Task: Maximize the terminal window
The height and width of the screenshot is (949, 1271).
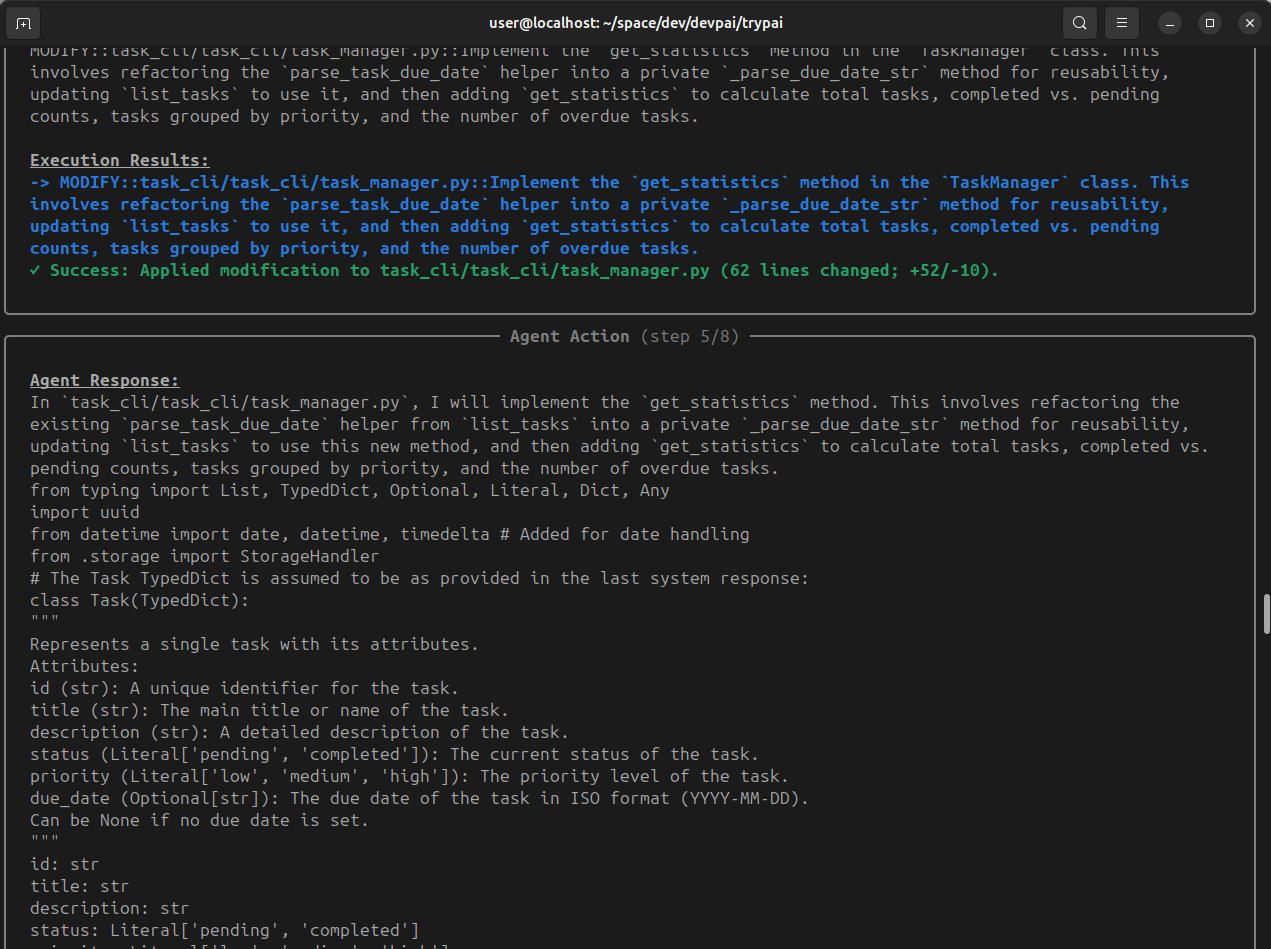Action: 1210,22
